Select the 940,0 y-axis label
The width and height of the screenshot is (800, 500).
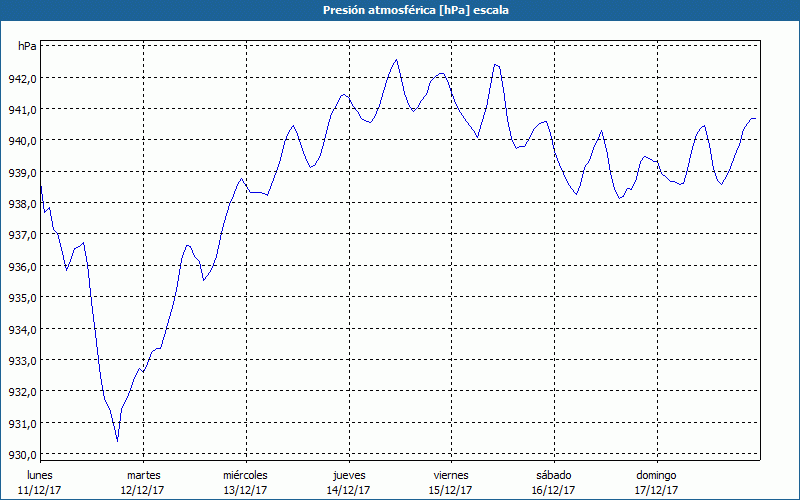coord(24,141)
